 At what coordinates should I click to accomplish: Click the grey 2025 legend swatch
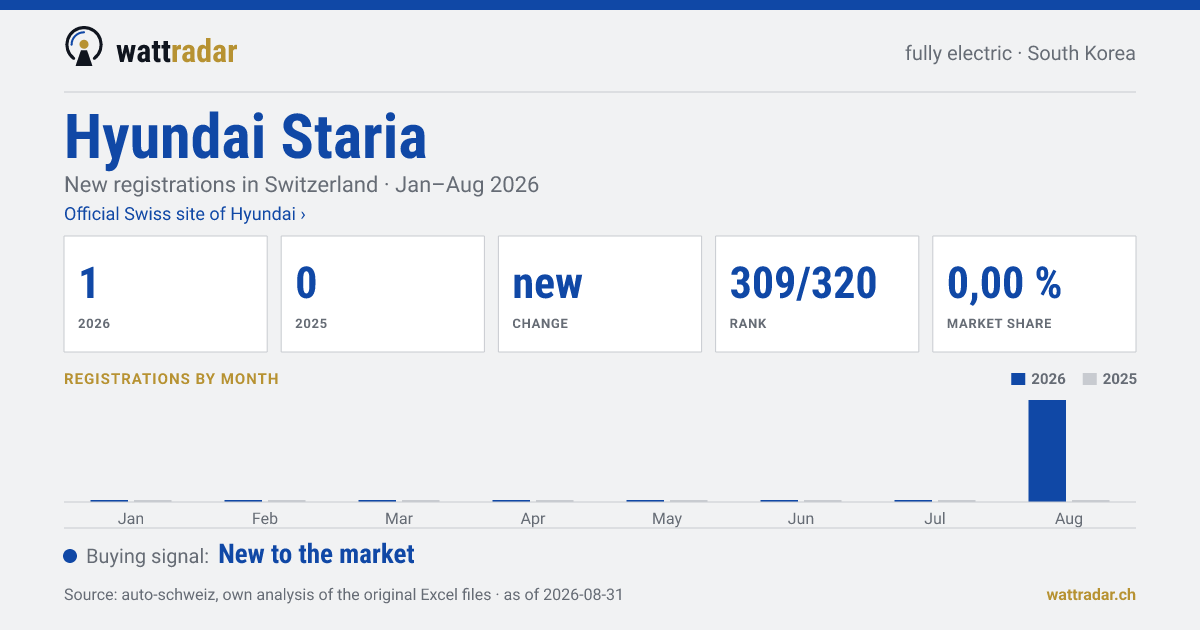tap(1090, 379)
